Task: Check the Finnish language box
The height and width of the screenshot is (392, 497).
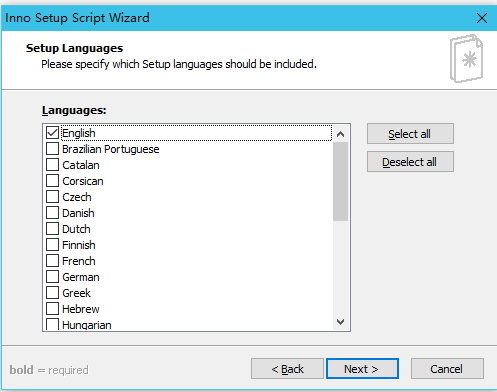Action: 52,245
